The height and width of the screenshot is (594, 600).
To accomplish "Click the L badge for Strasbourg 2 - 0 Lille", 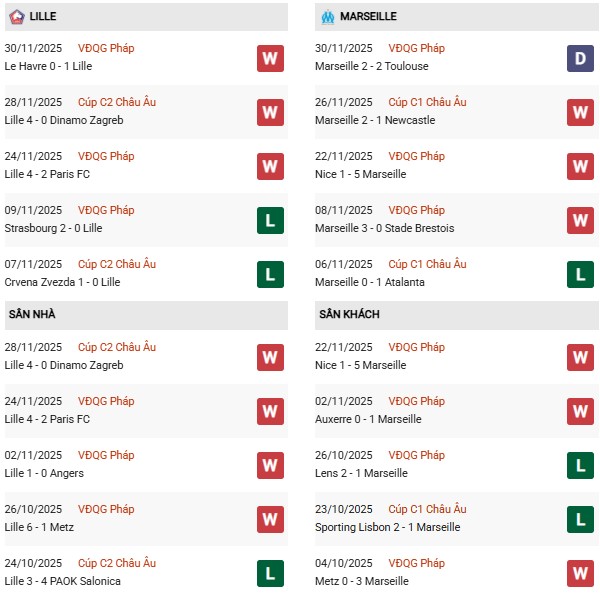I will (269, 220).
